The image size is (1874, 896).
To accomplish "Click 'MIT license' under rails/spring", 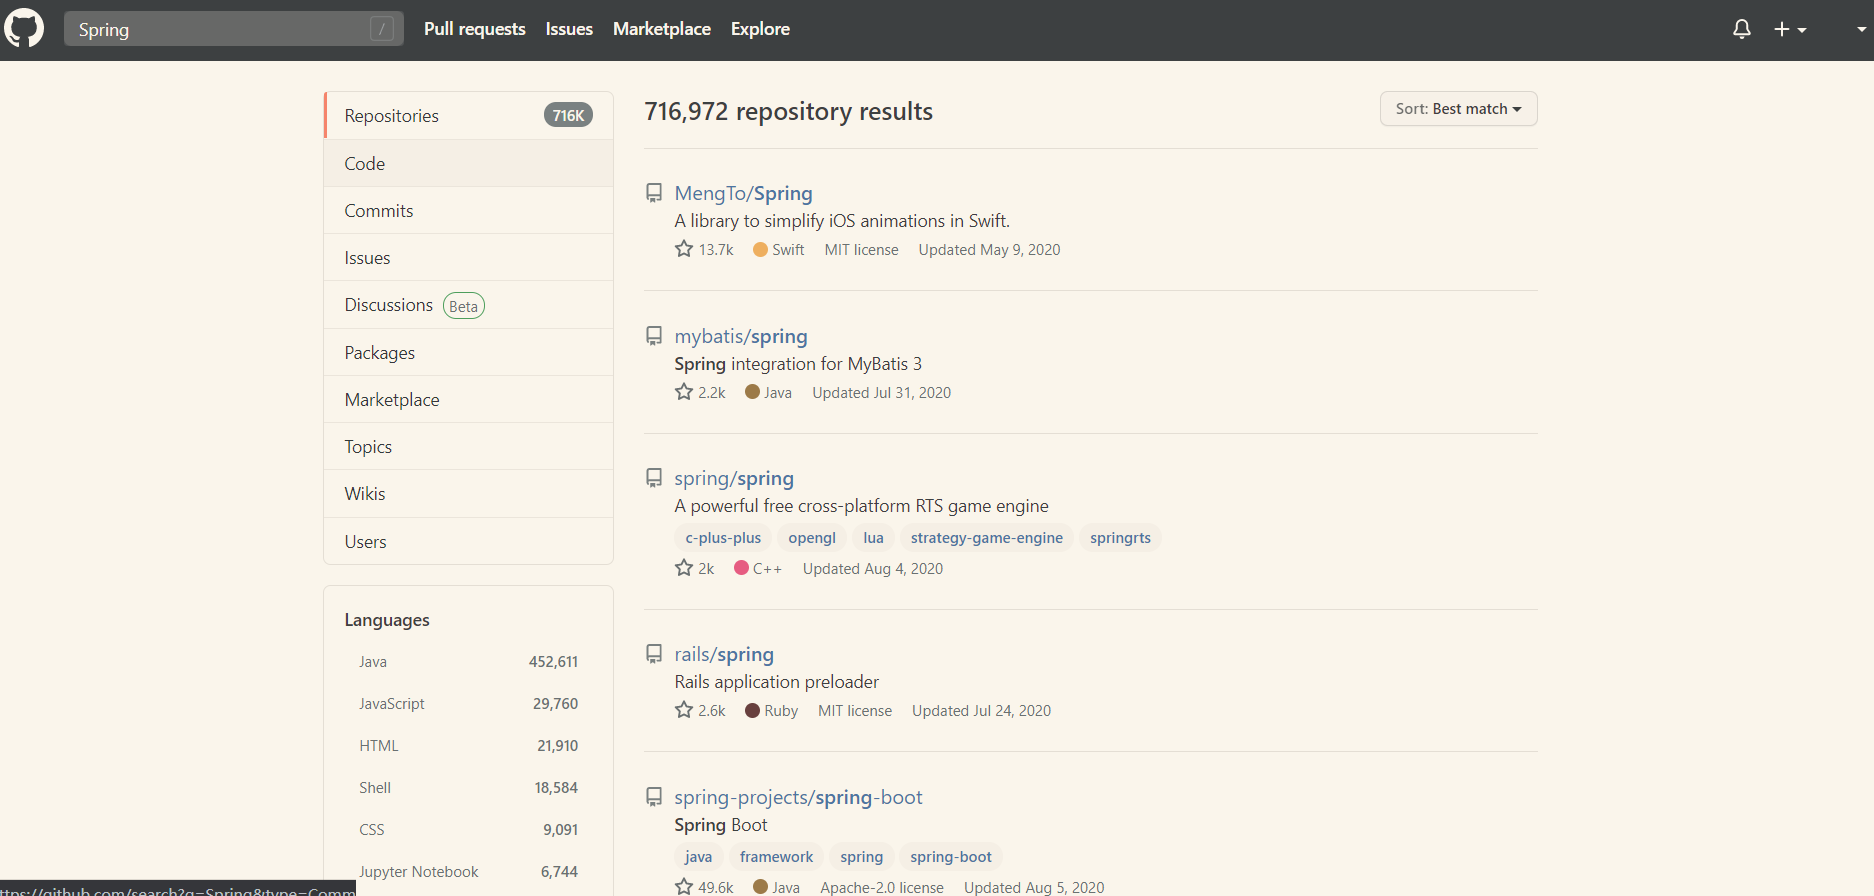I will [855, 711].
